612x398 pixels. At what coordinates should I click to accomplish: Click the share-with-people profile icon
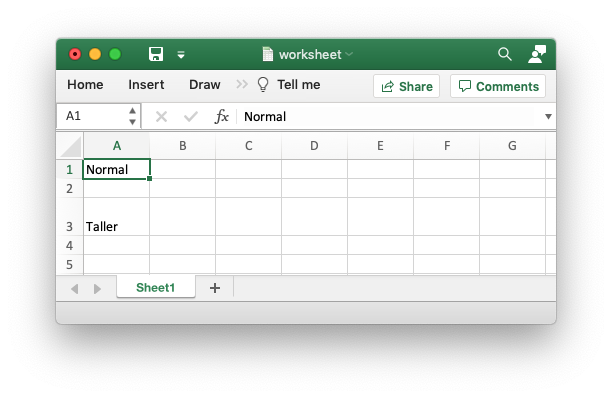click(x=537, y=54)
